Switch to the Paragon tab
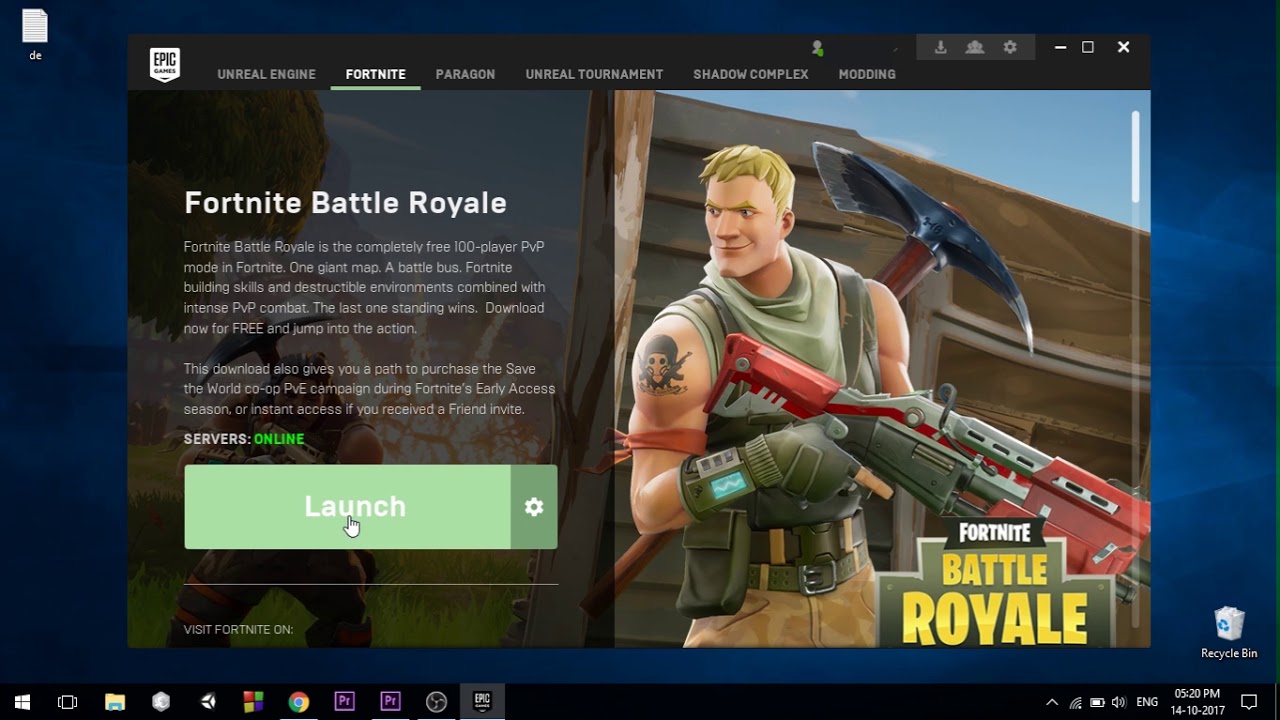 (x=465, y=74)
